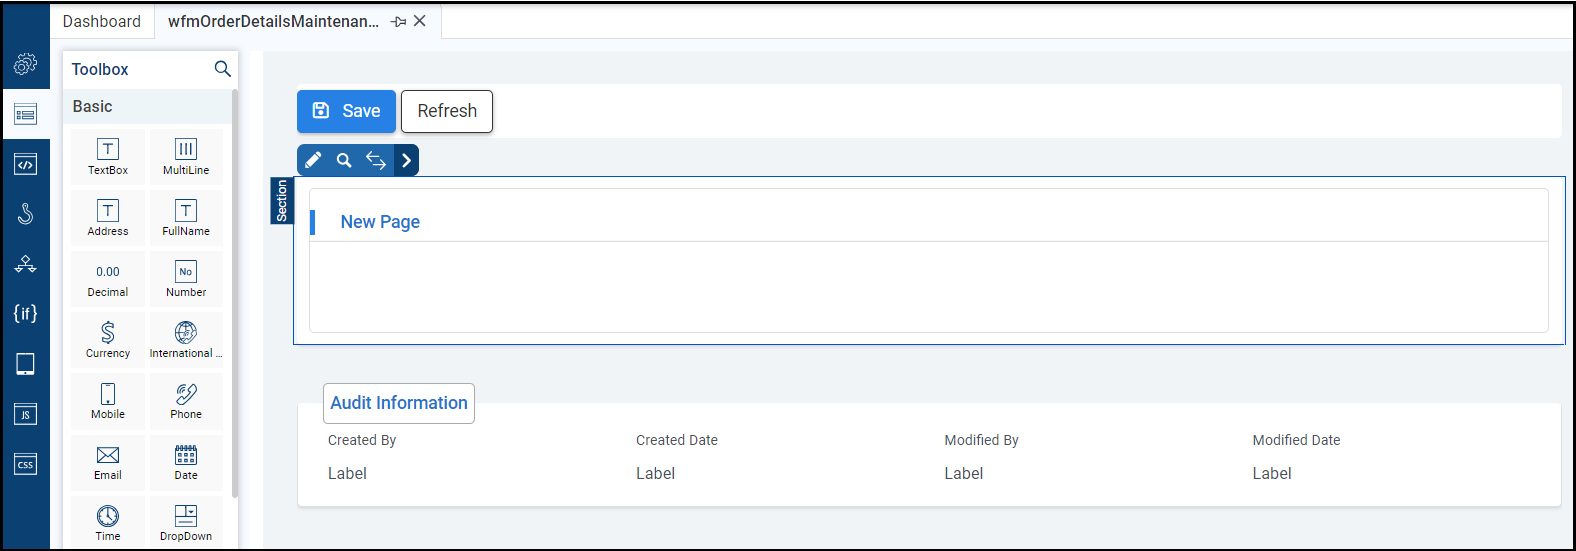Select the wfmOrderDetailsMaintenance tab
1576x551 pixels.
[x=273, y=21]
